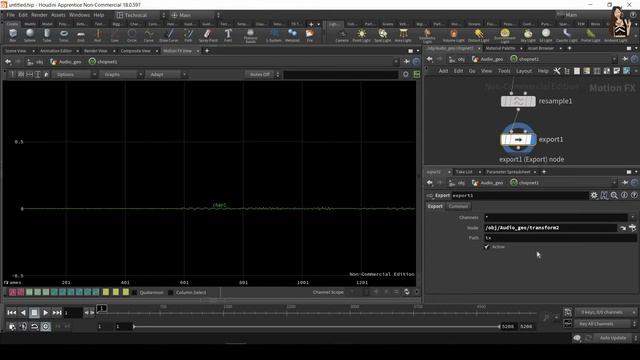Add a Sky Light from the shelf
This screenshot has width=640, height=360.
coord(528,35)
